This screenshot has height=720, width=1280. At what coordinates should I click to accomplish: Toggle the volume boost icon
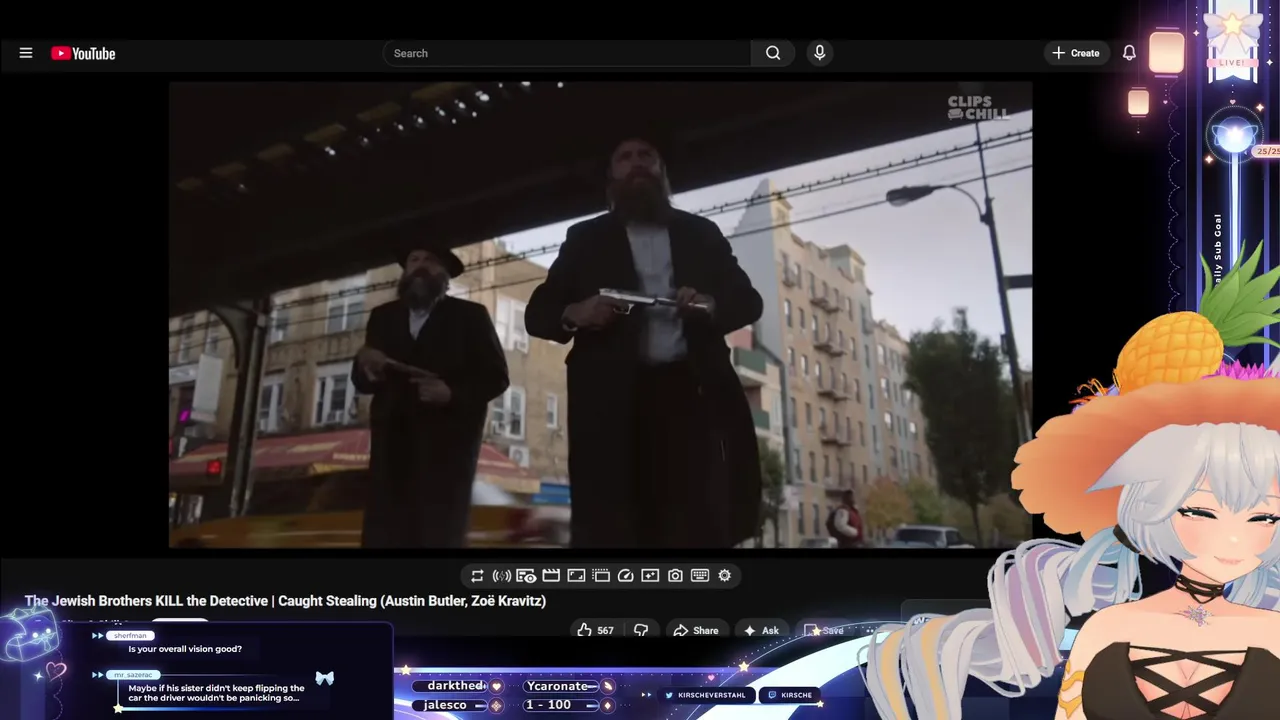tap(502, 575)
